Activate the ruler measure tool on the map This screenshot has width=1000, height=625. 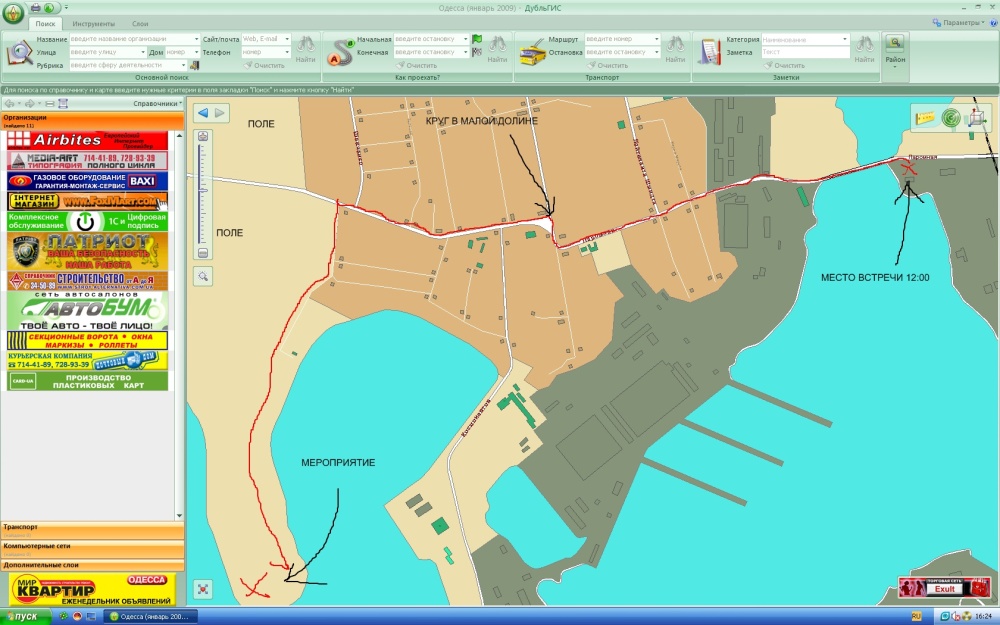click(925, 118)
